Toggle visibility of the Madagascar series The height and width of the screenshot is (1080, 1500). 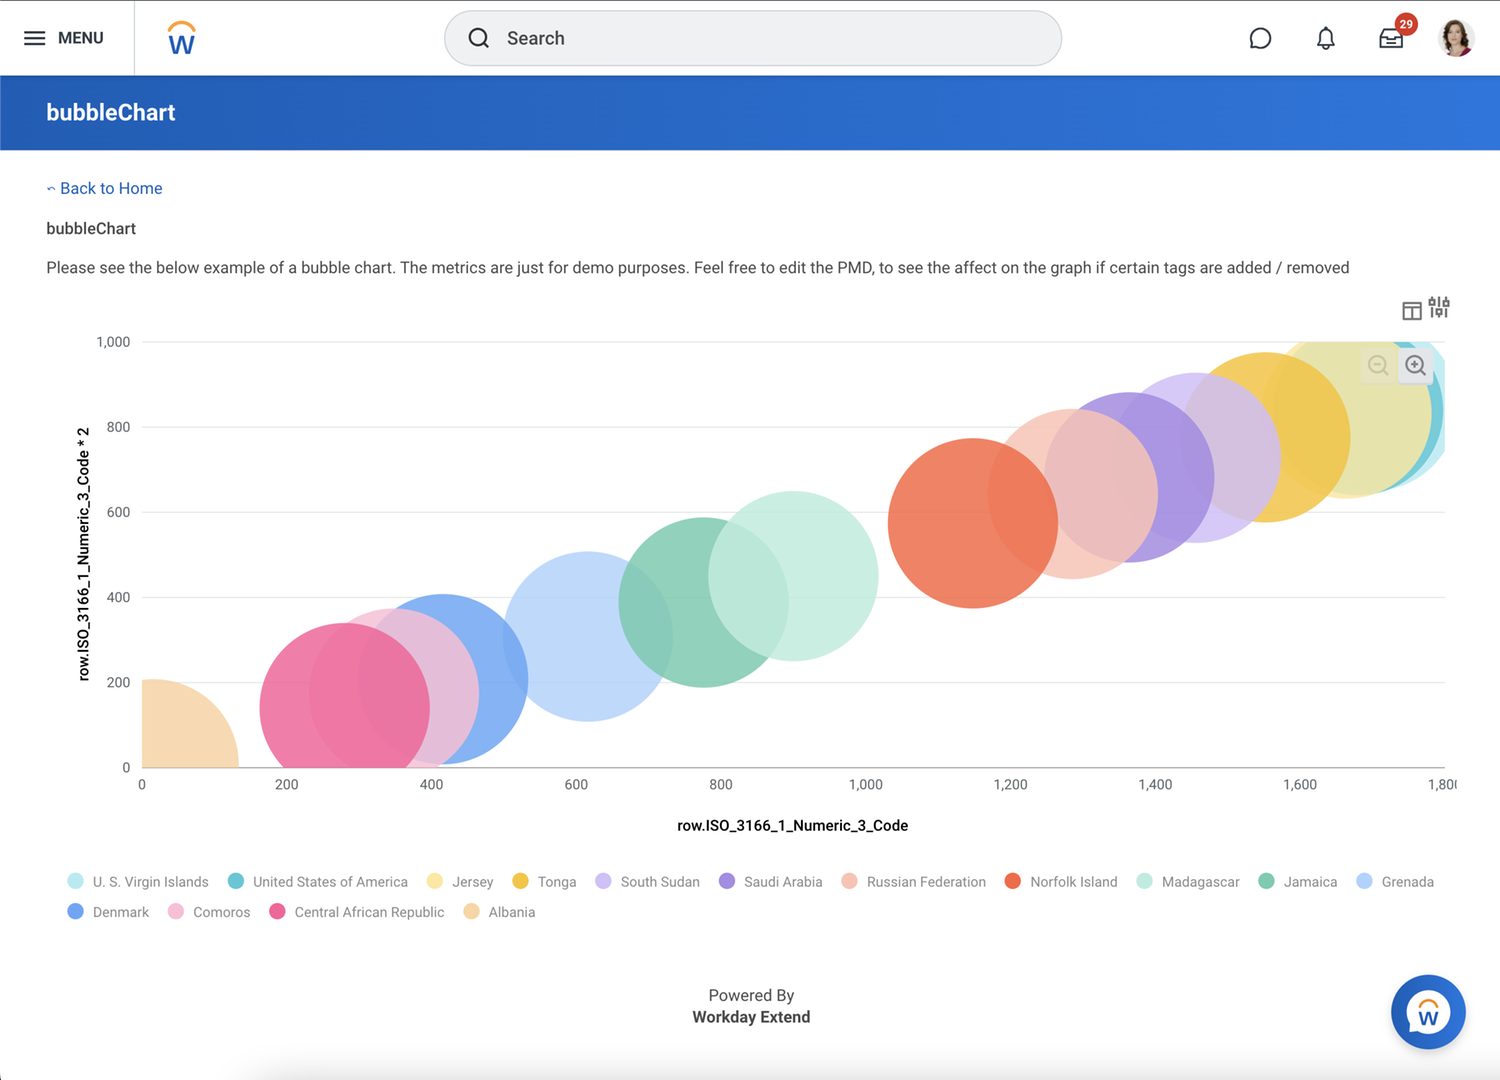1188,881
